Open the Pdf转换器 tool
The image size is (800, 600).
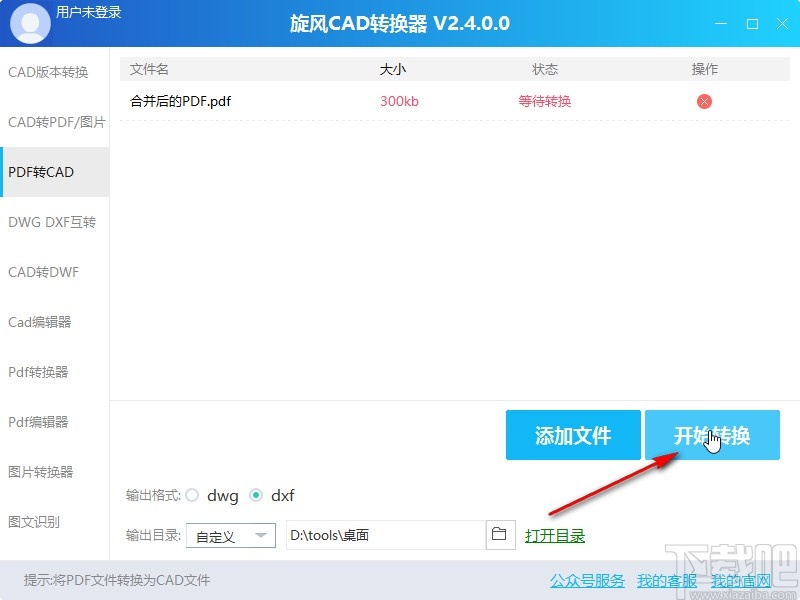[40, 372]
